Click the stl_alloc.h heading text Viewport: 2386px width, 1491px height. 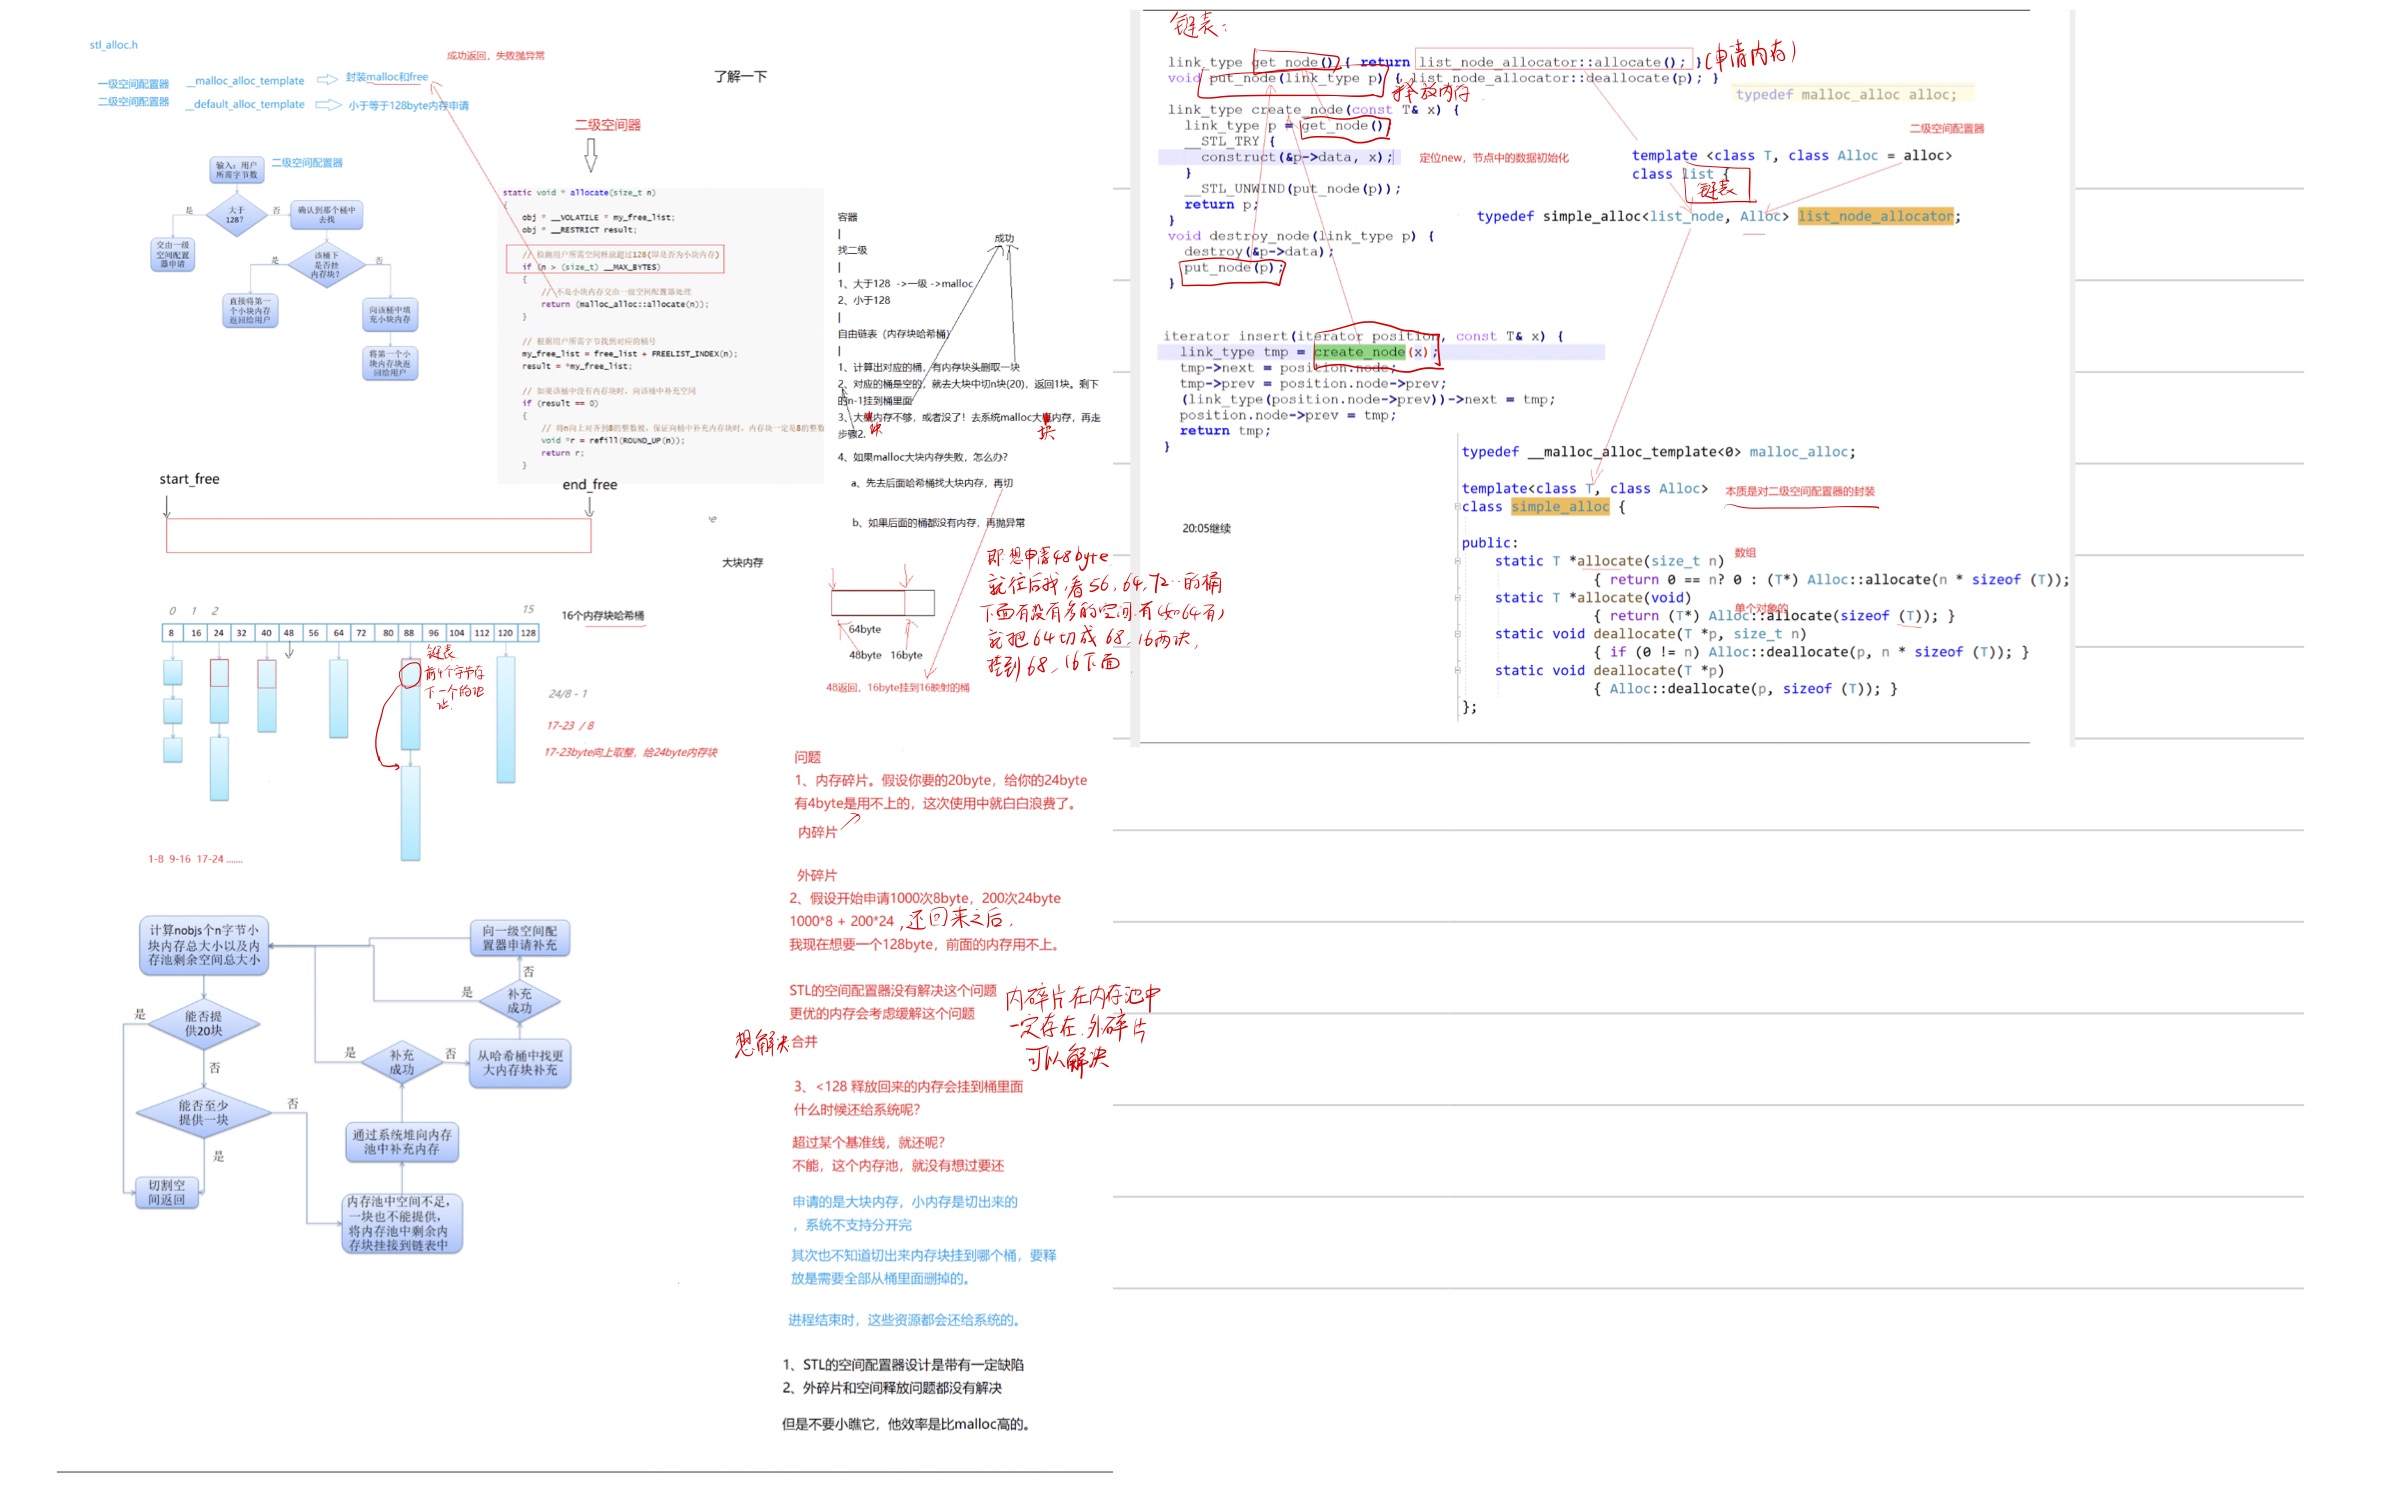click(113, 45)
